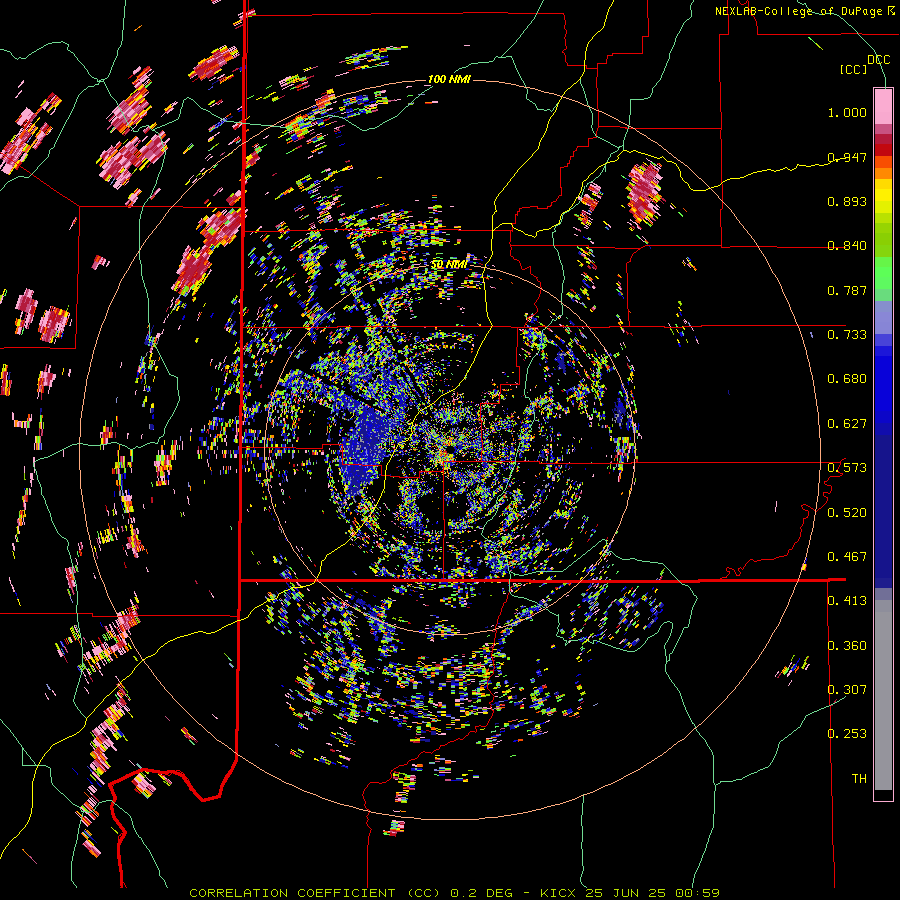Click the 0.680 legend value
This screenshot has height=900, width=900.
847,379
